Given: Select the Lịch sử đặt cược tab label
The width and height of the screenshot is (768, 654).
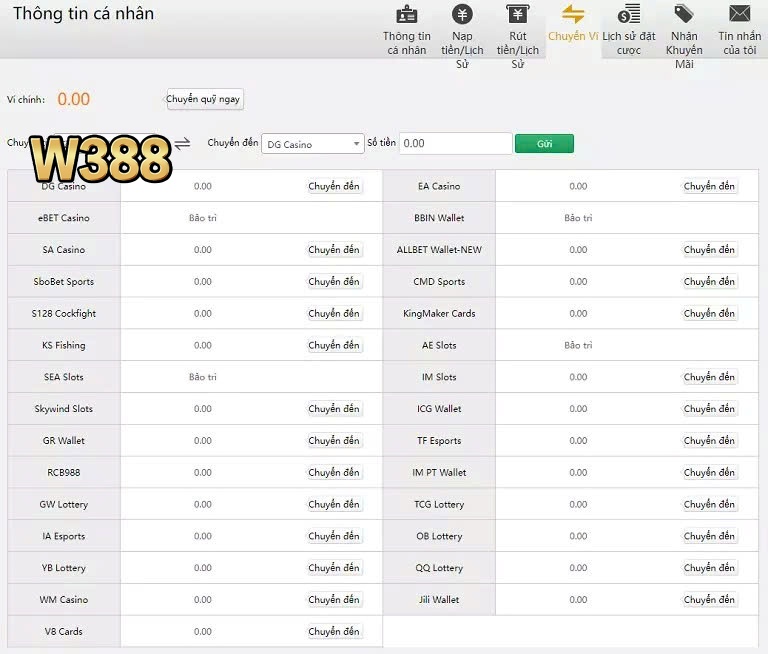Looking at the screenshot, I should [629, 43].
